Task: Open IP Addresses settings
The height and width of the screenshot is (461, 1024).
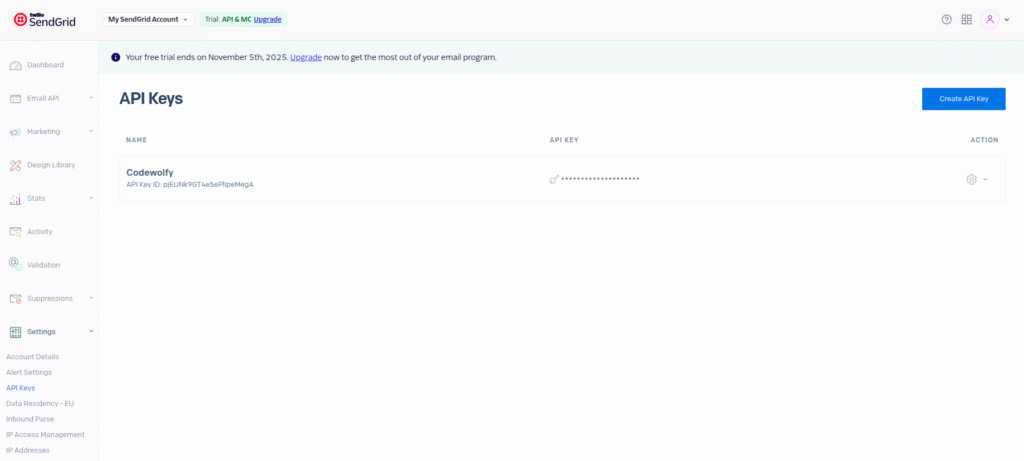Action: [x=27, y=450]
